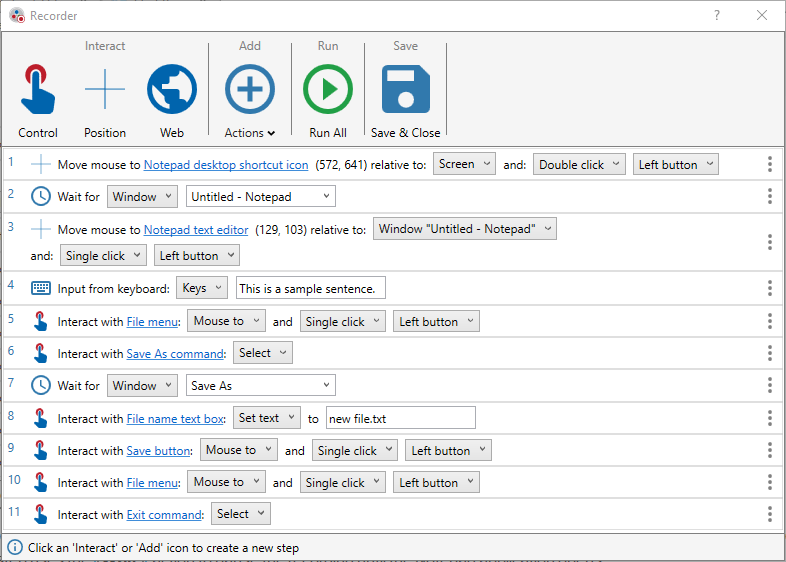
Task: Click the keyboard icon on step 4
Action: pyautogui.click(x=41, y=288)
